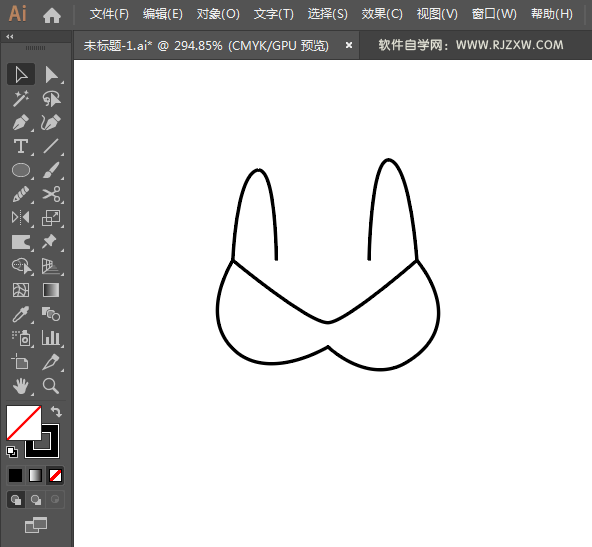The image size is (592, 547).
Task: Activate the Direct Selection arrow tool
Action: 51,74
